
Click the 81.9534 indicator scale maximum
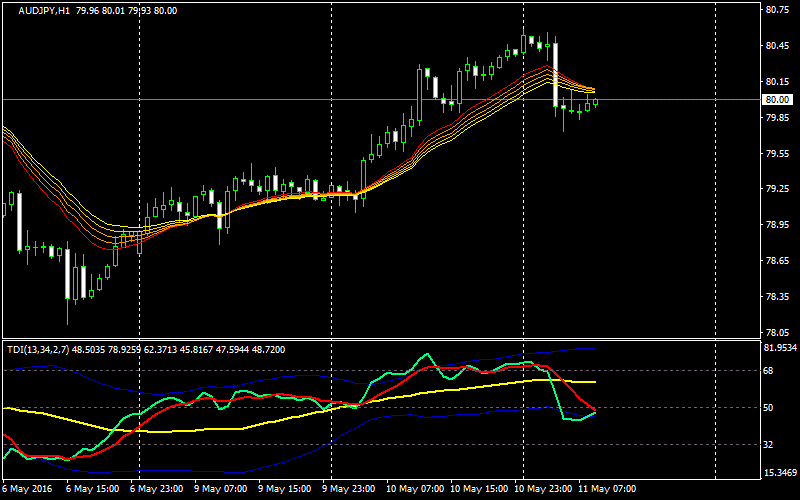click(x=778, y=348)
